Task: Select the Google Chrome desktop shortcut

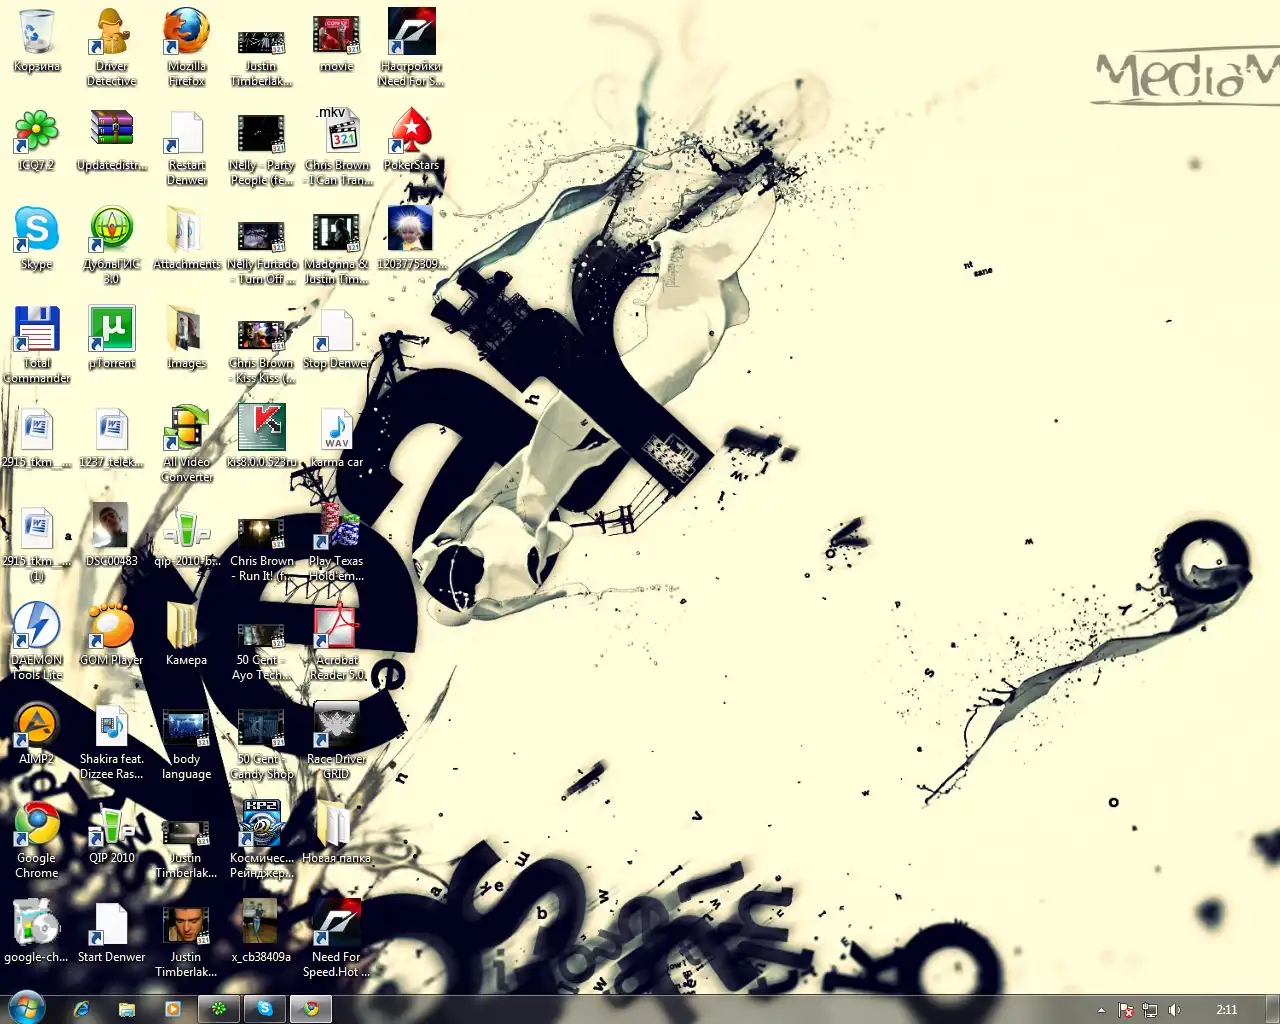Action: click(x=37, y=828)
